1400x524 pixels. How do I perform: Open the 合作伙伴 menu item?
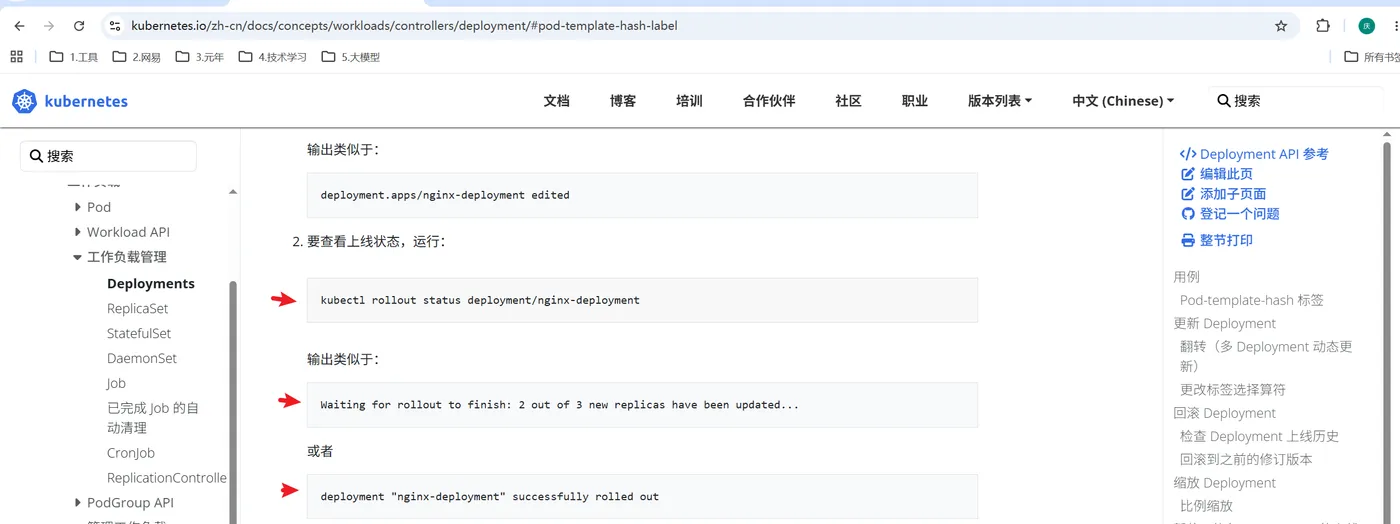point(769,101)
